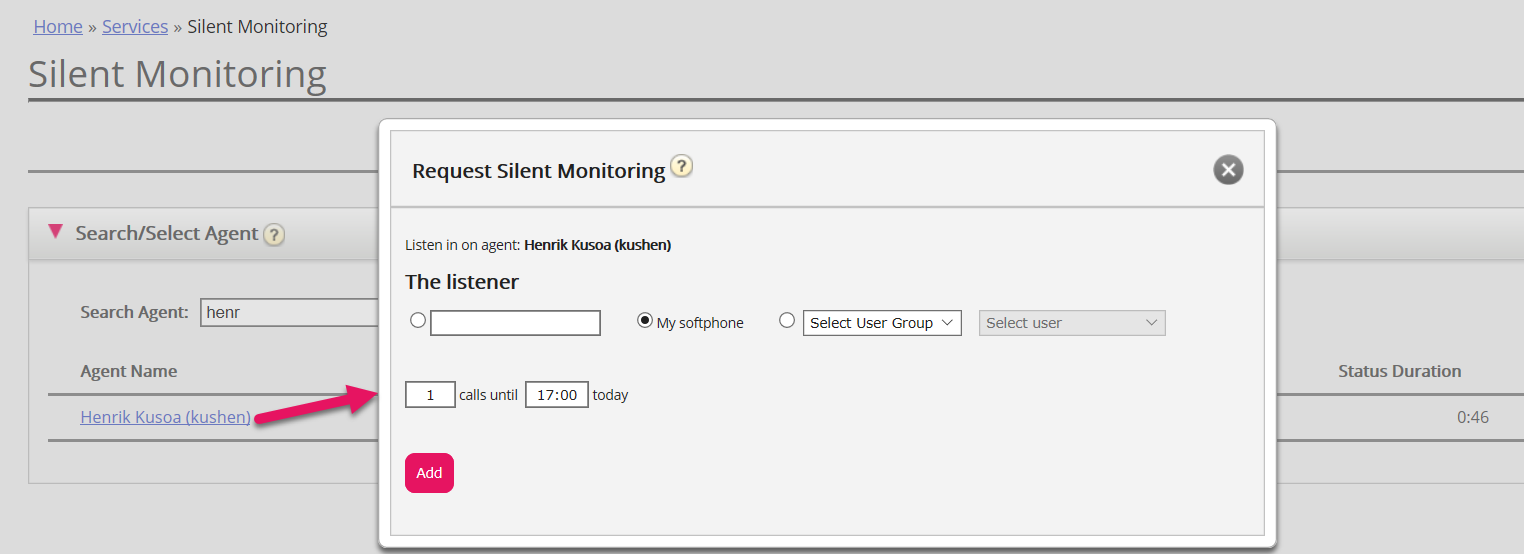
Task: Click the number of calls field
Action: [x=430, y=395]
